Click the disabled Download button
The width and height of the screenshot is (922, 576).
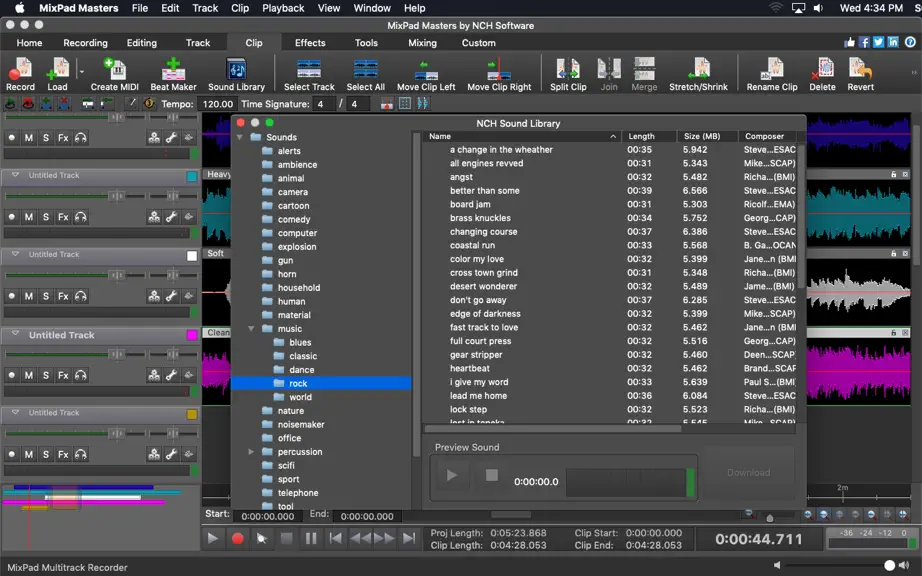[x=748, y=473]
